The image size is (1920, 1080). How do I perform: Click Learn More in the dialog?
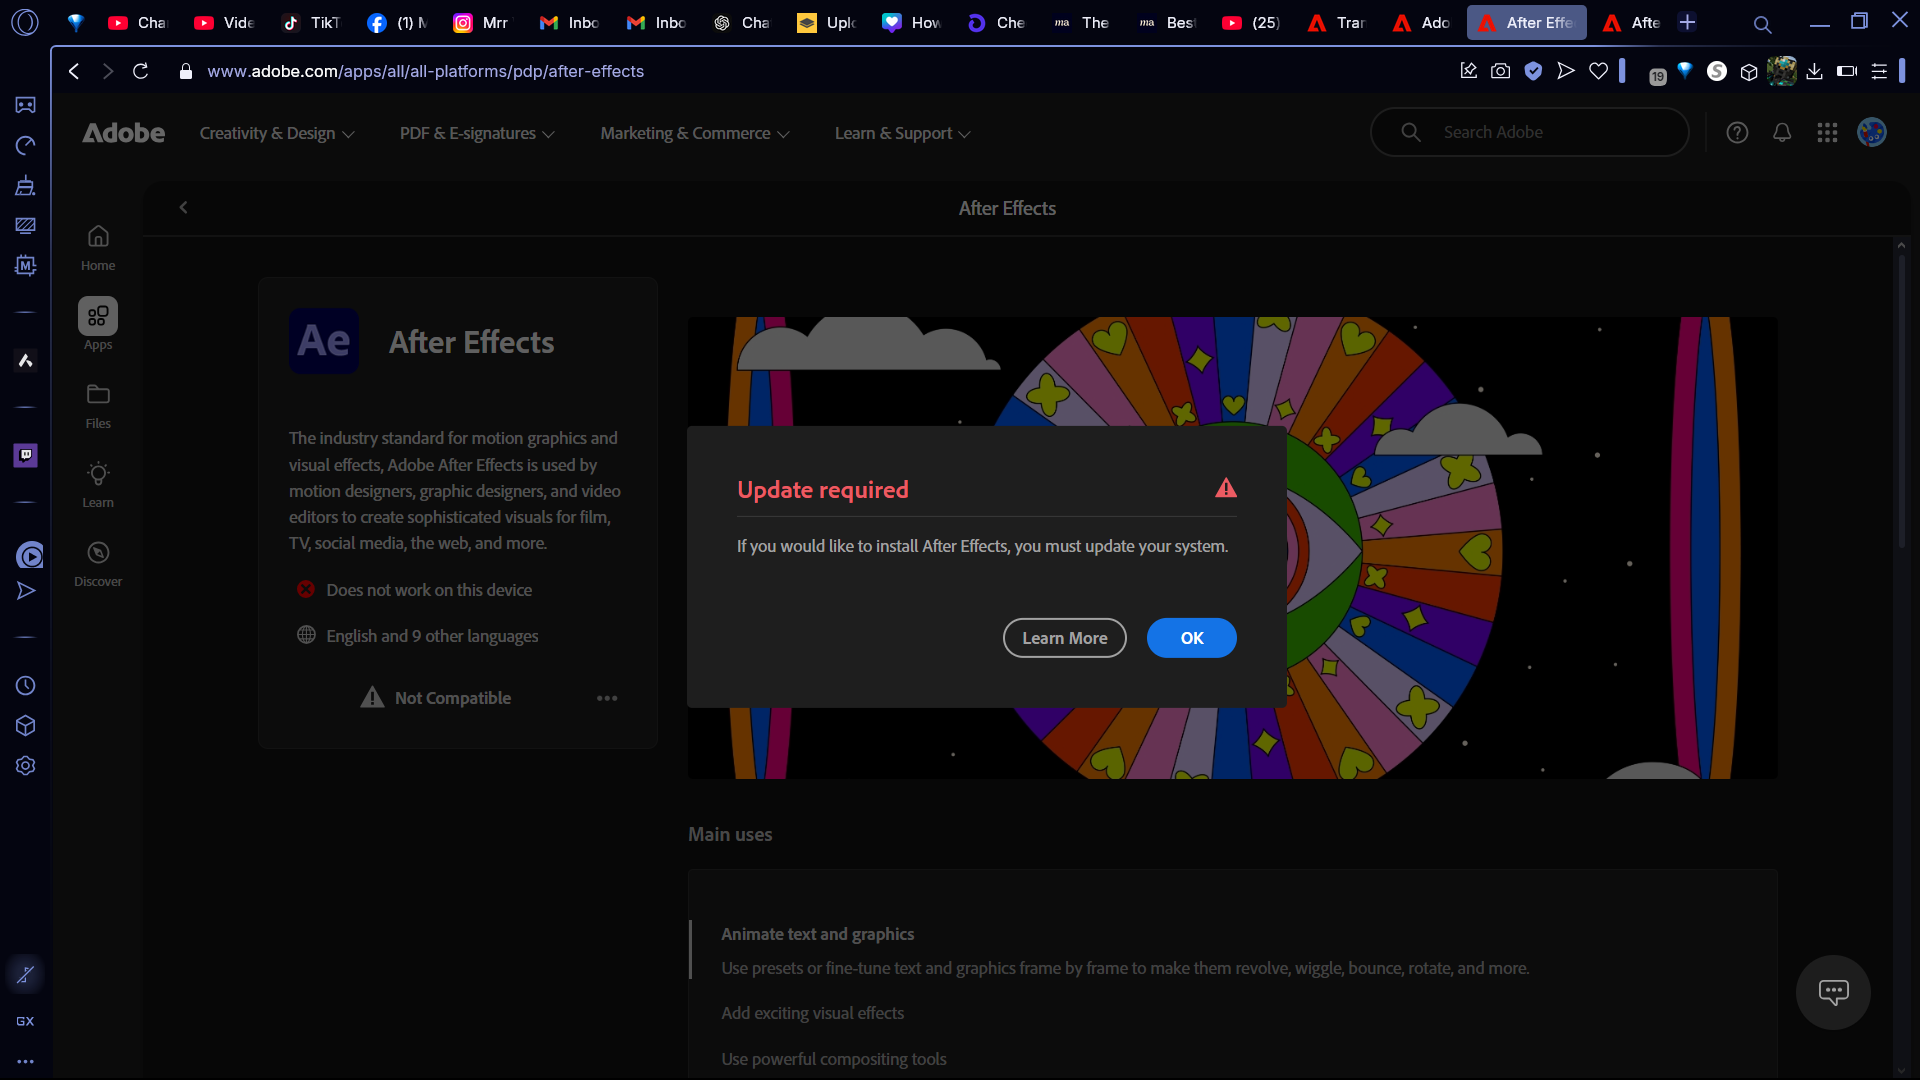1064,638
